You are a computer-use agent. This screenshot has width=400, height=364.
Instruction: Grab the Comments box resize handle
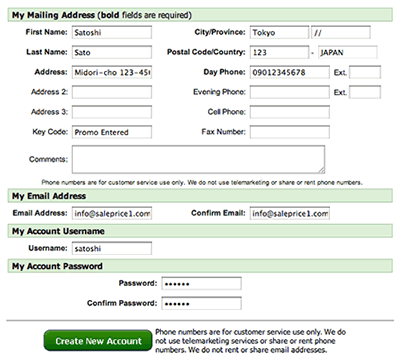[x=321, y=170]
